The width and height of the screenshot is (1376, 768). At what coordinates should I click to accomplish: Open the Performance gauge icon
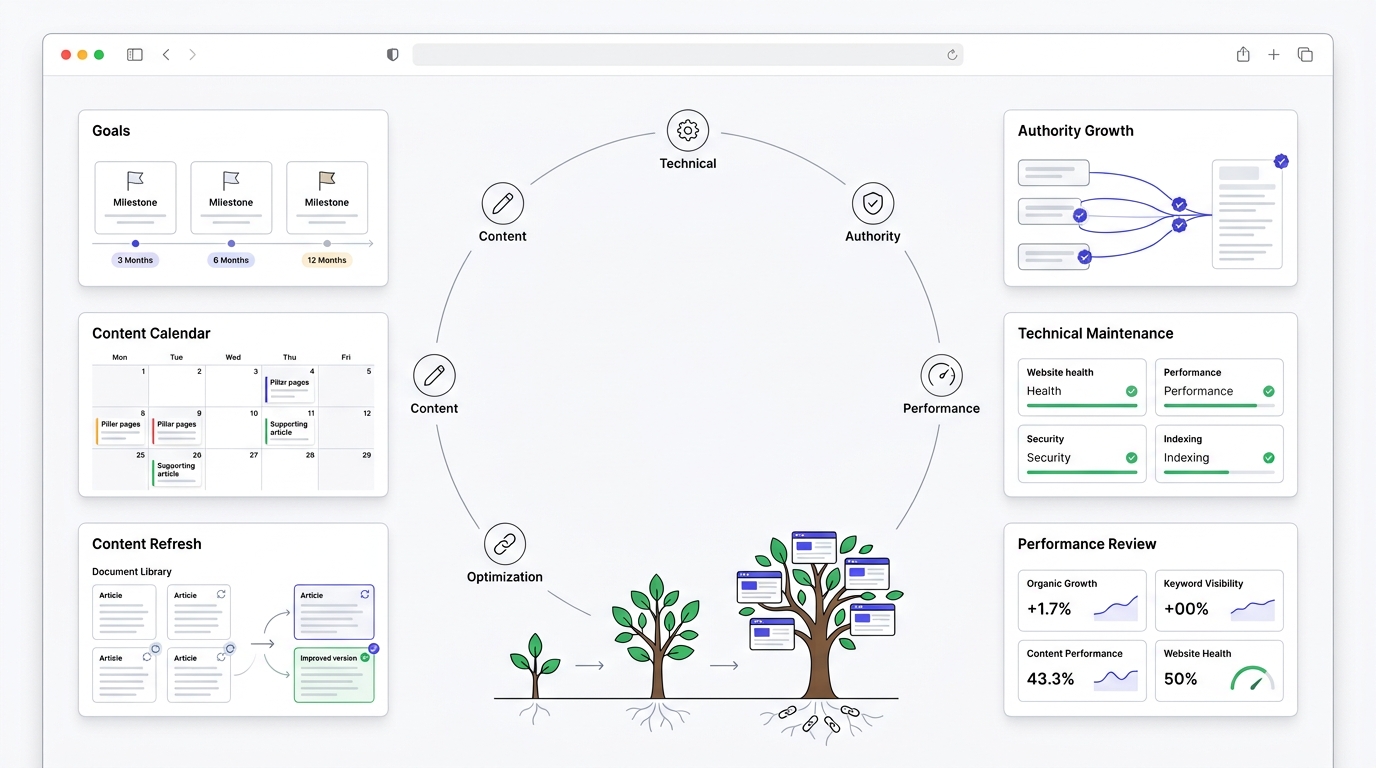click(941, 375)
